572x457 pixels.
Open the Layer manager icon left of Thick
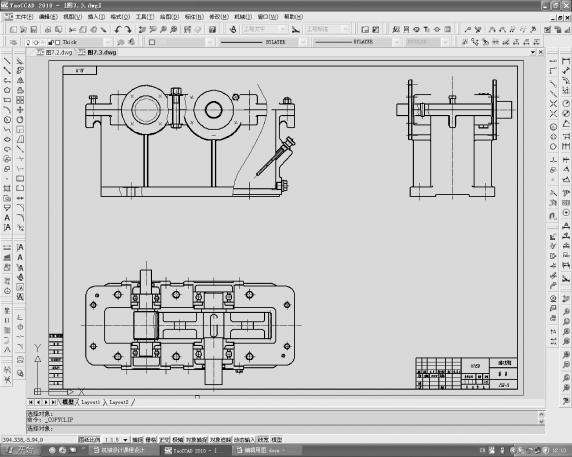point(13,42)
